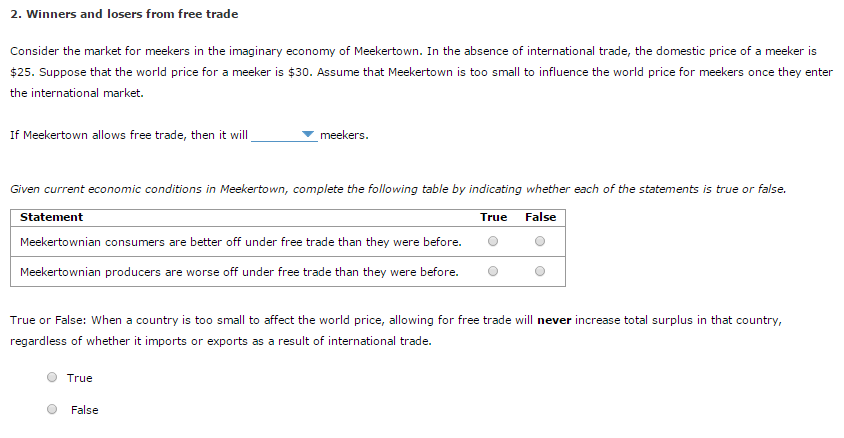Mark consumers better off statement as False

(x=540, y=242)
